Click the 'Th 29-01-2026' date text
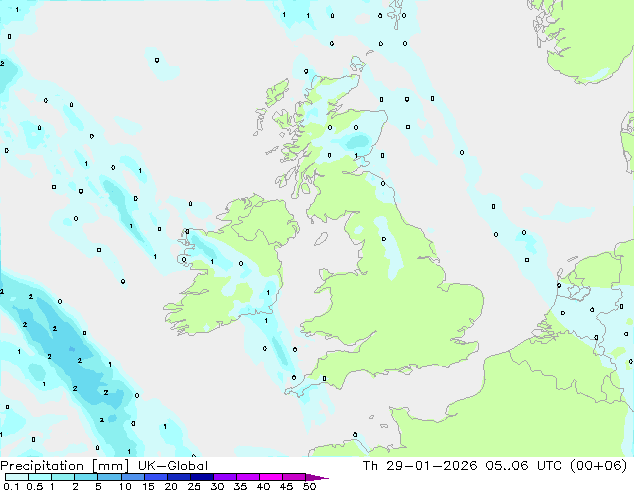 [420, 466]
